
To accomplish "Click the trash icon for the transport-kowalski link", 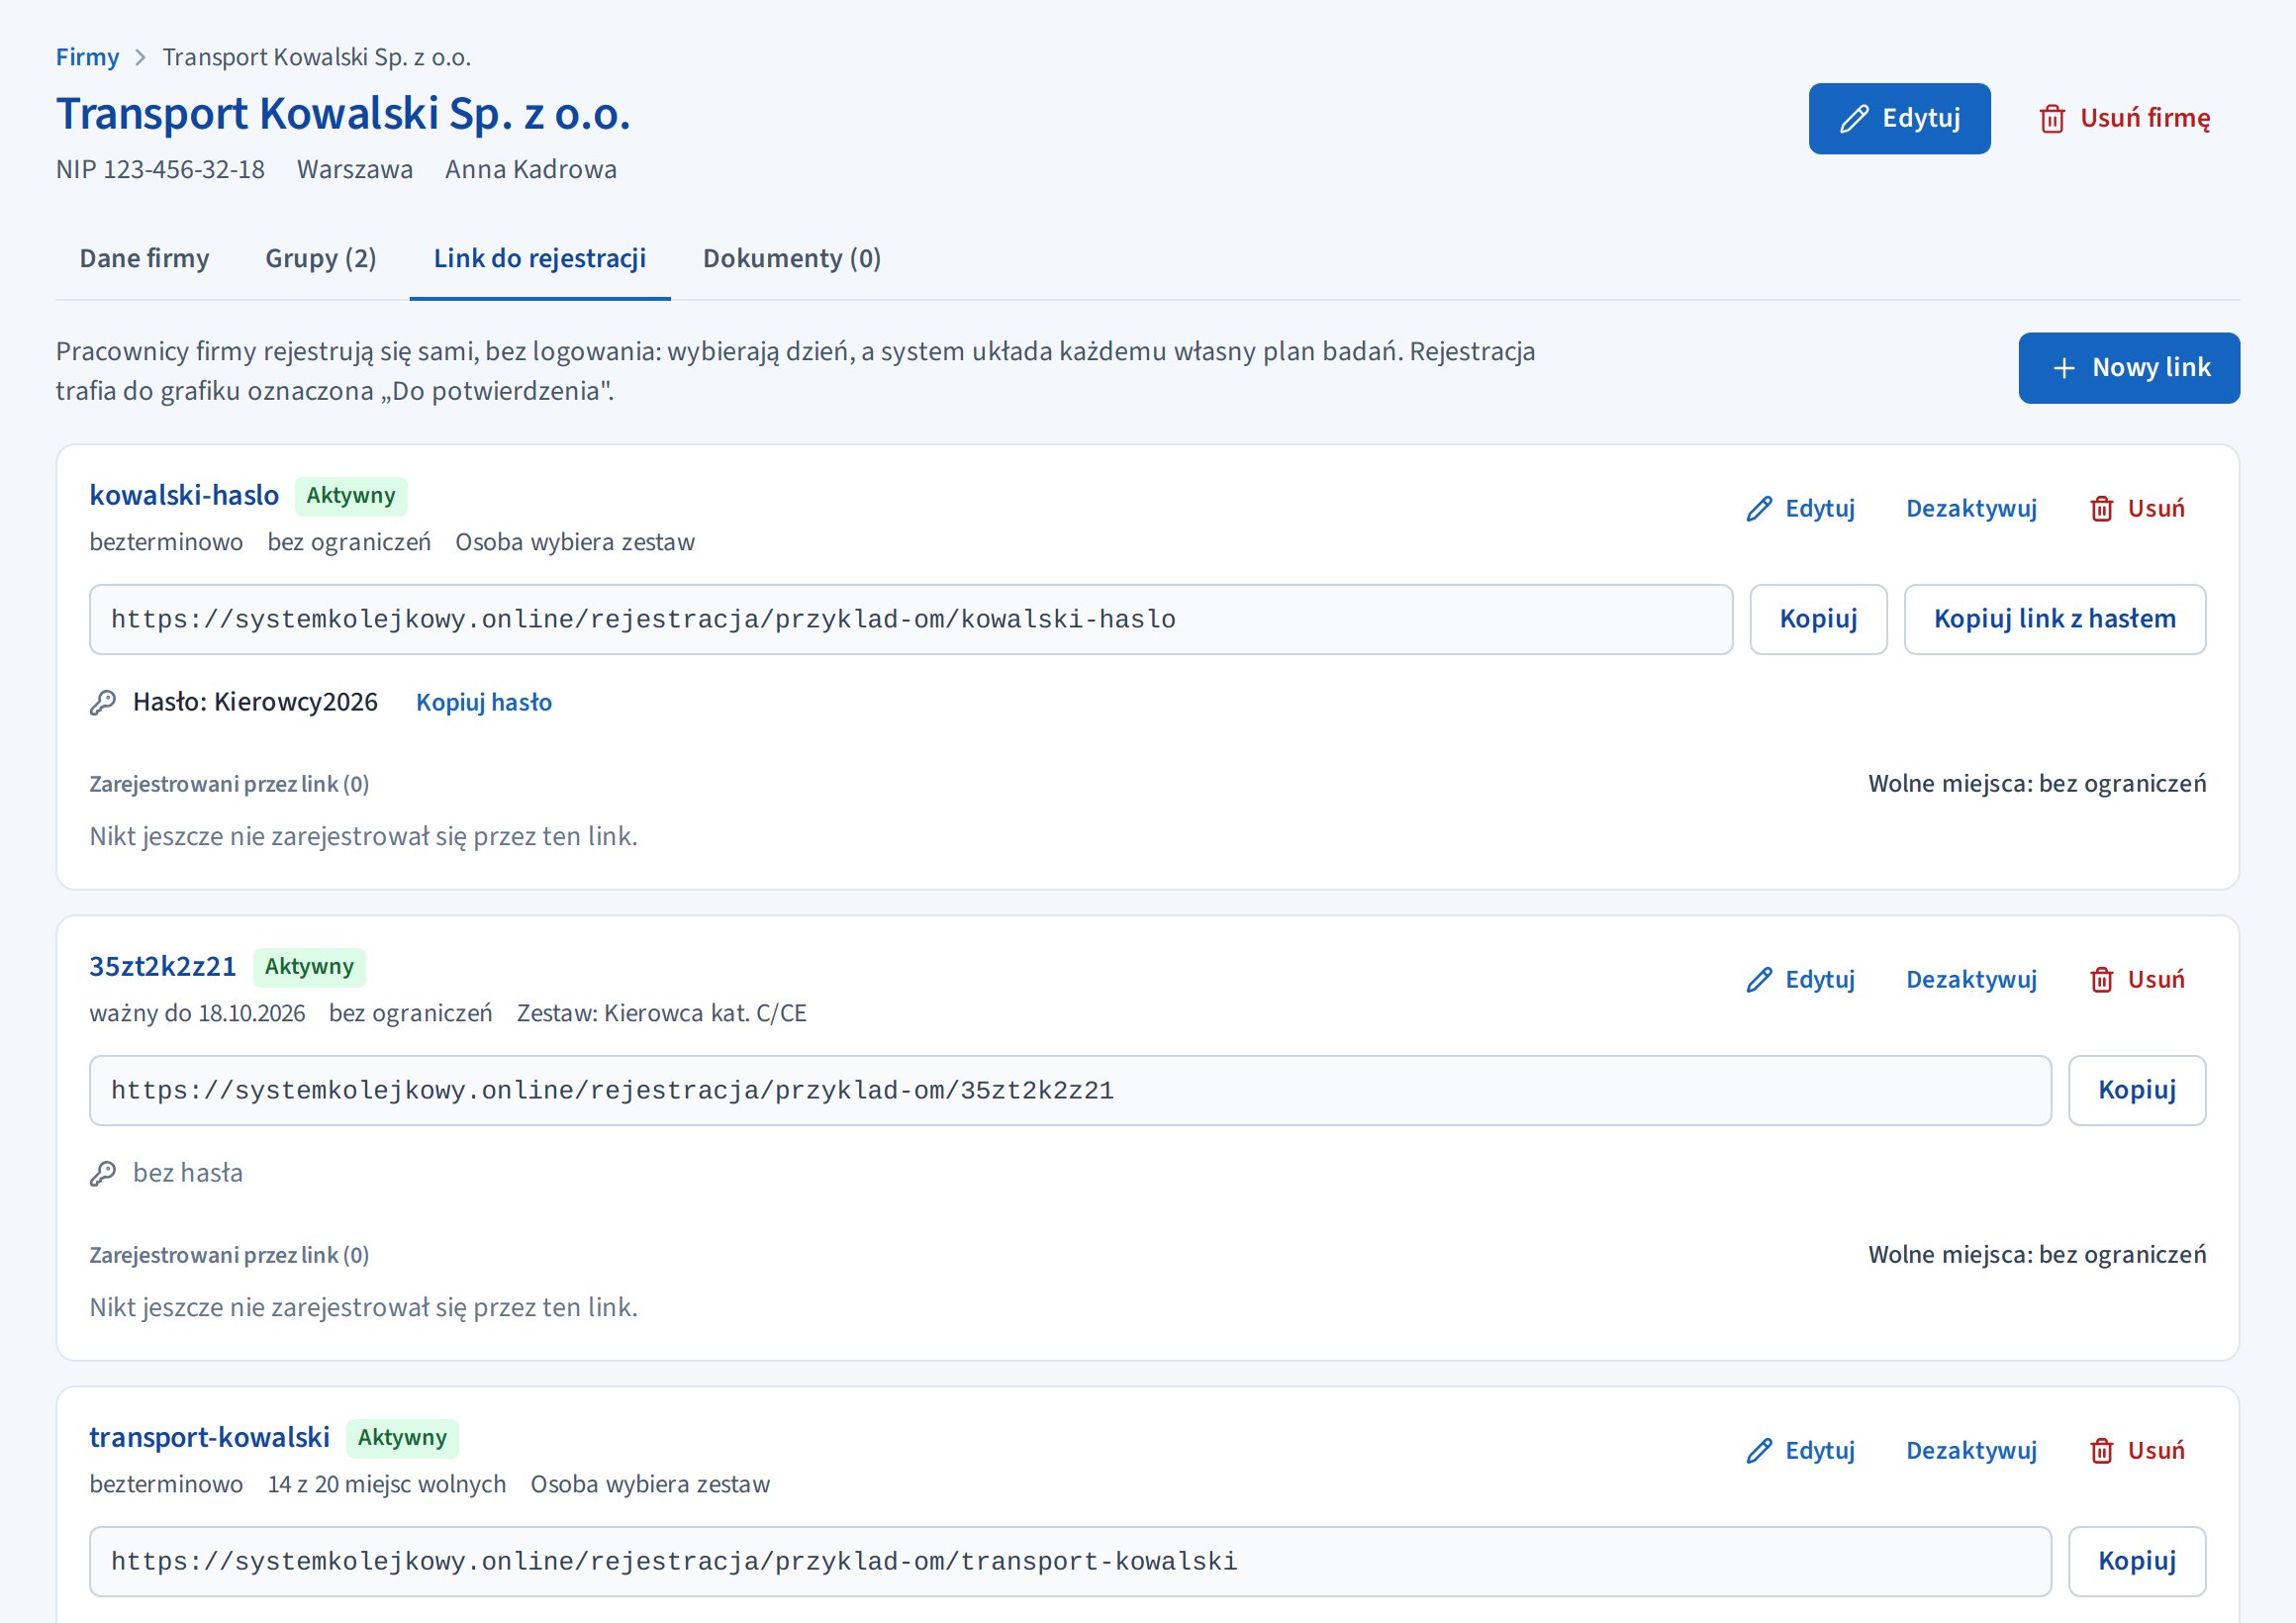I will pyautogui.click(x=2101, y=1451).
